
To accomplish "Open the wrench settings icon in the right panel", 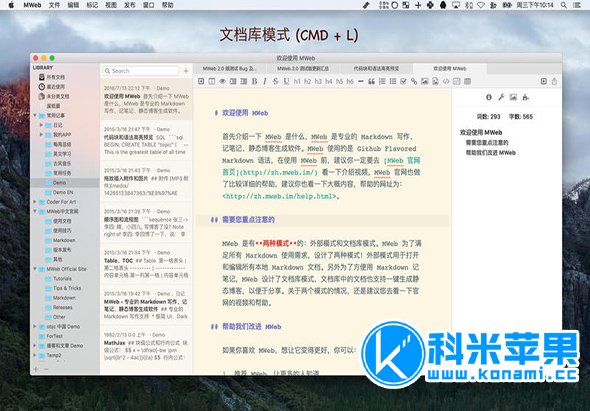I will tap(501, 97).
